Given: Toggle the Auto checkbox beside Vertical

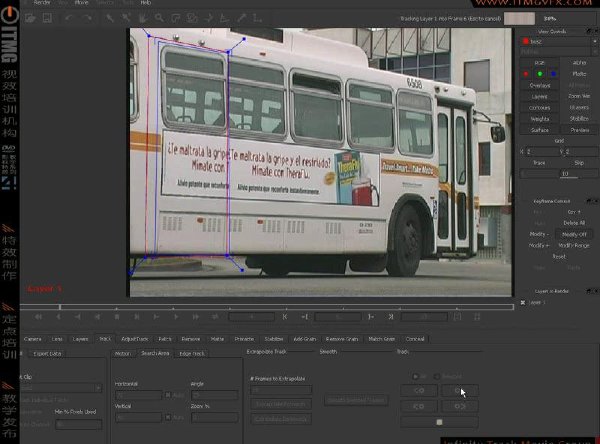Looking at the screenshot, I should (168, 417).
